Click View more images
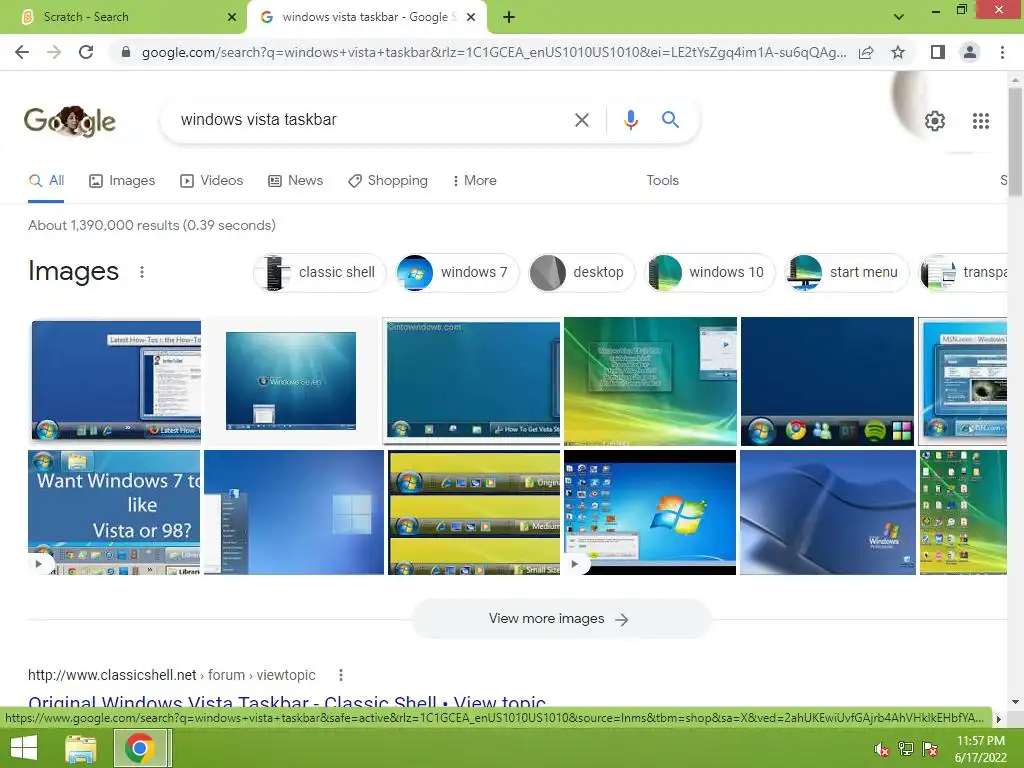Screen dimensions: 1024x768 tap(560, 619)
